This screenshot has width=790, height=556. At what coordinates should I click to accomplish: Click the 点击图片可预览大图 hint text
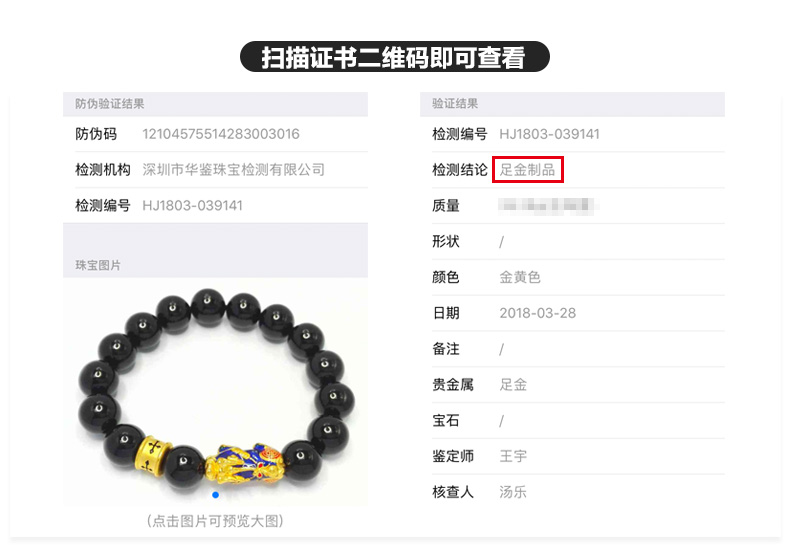tap(215, 521)
